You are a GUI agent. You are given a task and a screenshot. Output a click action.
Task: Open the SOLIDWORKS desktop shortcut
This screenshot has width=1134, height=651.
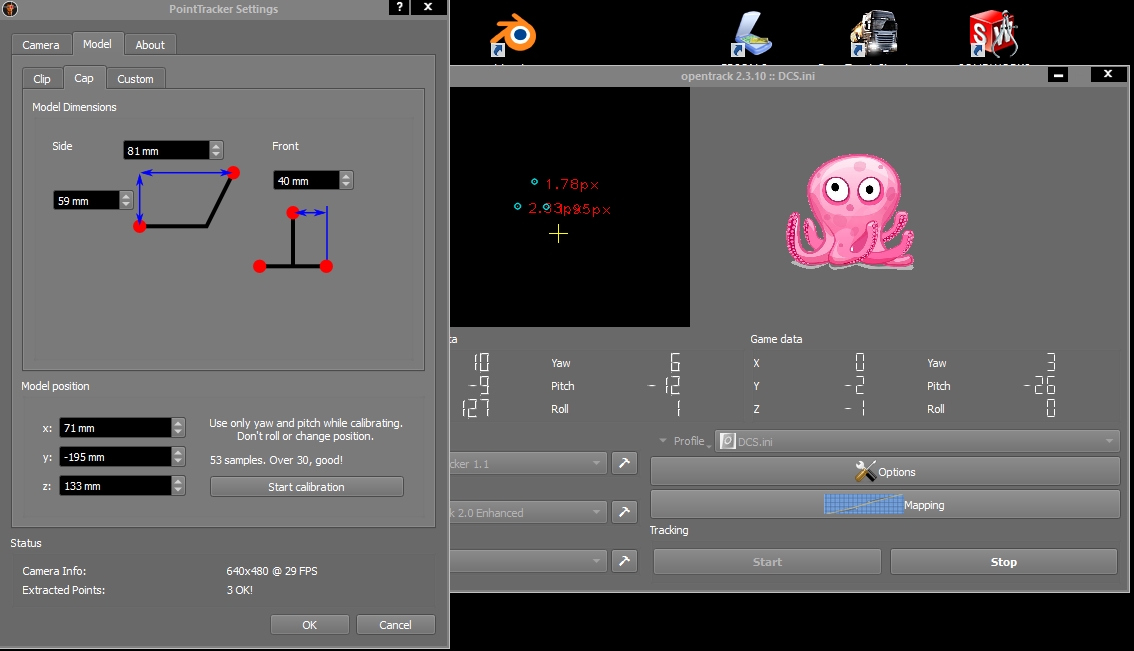991,33
